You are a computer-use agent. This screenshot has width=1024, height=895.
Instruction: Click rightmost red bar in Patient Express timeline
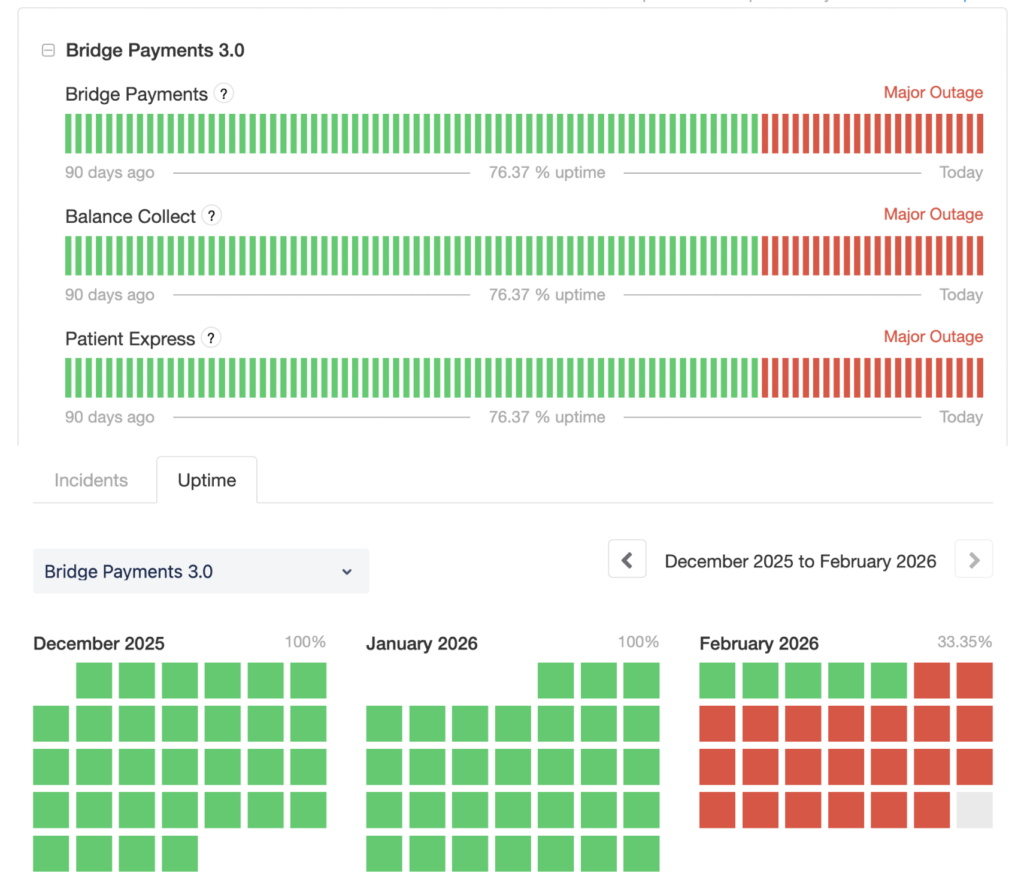coord(980,378)
